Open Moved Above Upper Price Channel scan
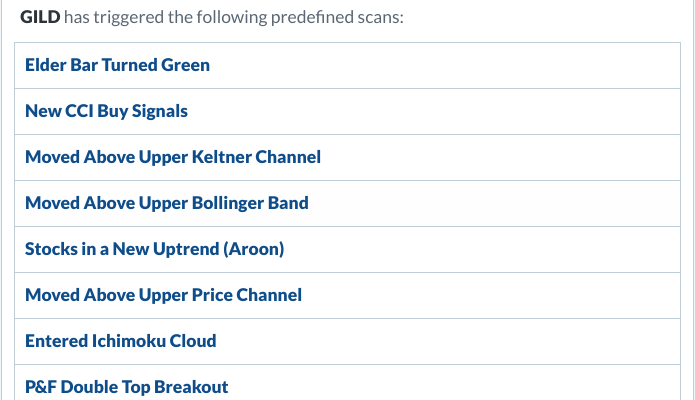This screenshot has height=400, width=695. (163, 295)
